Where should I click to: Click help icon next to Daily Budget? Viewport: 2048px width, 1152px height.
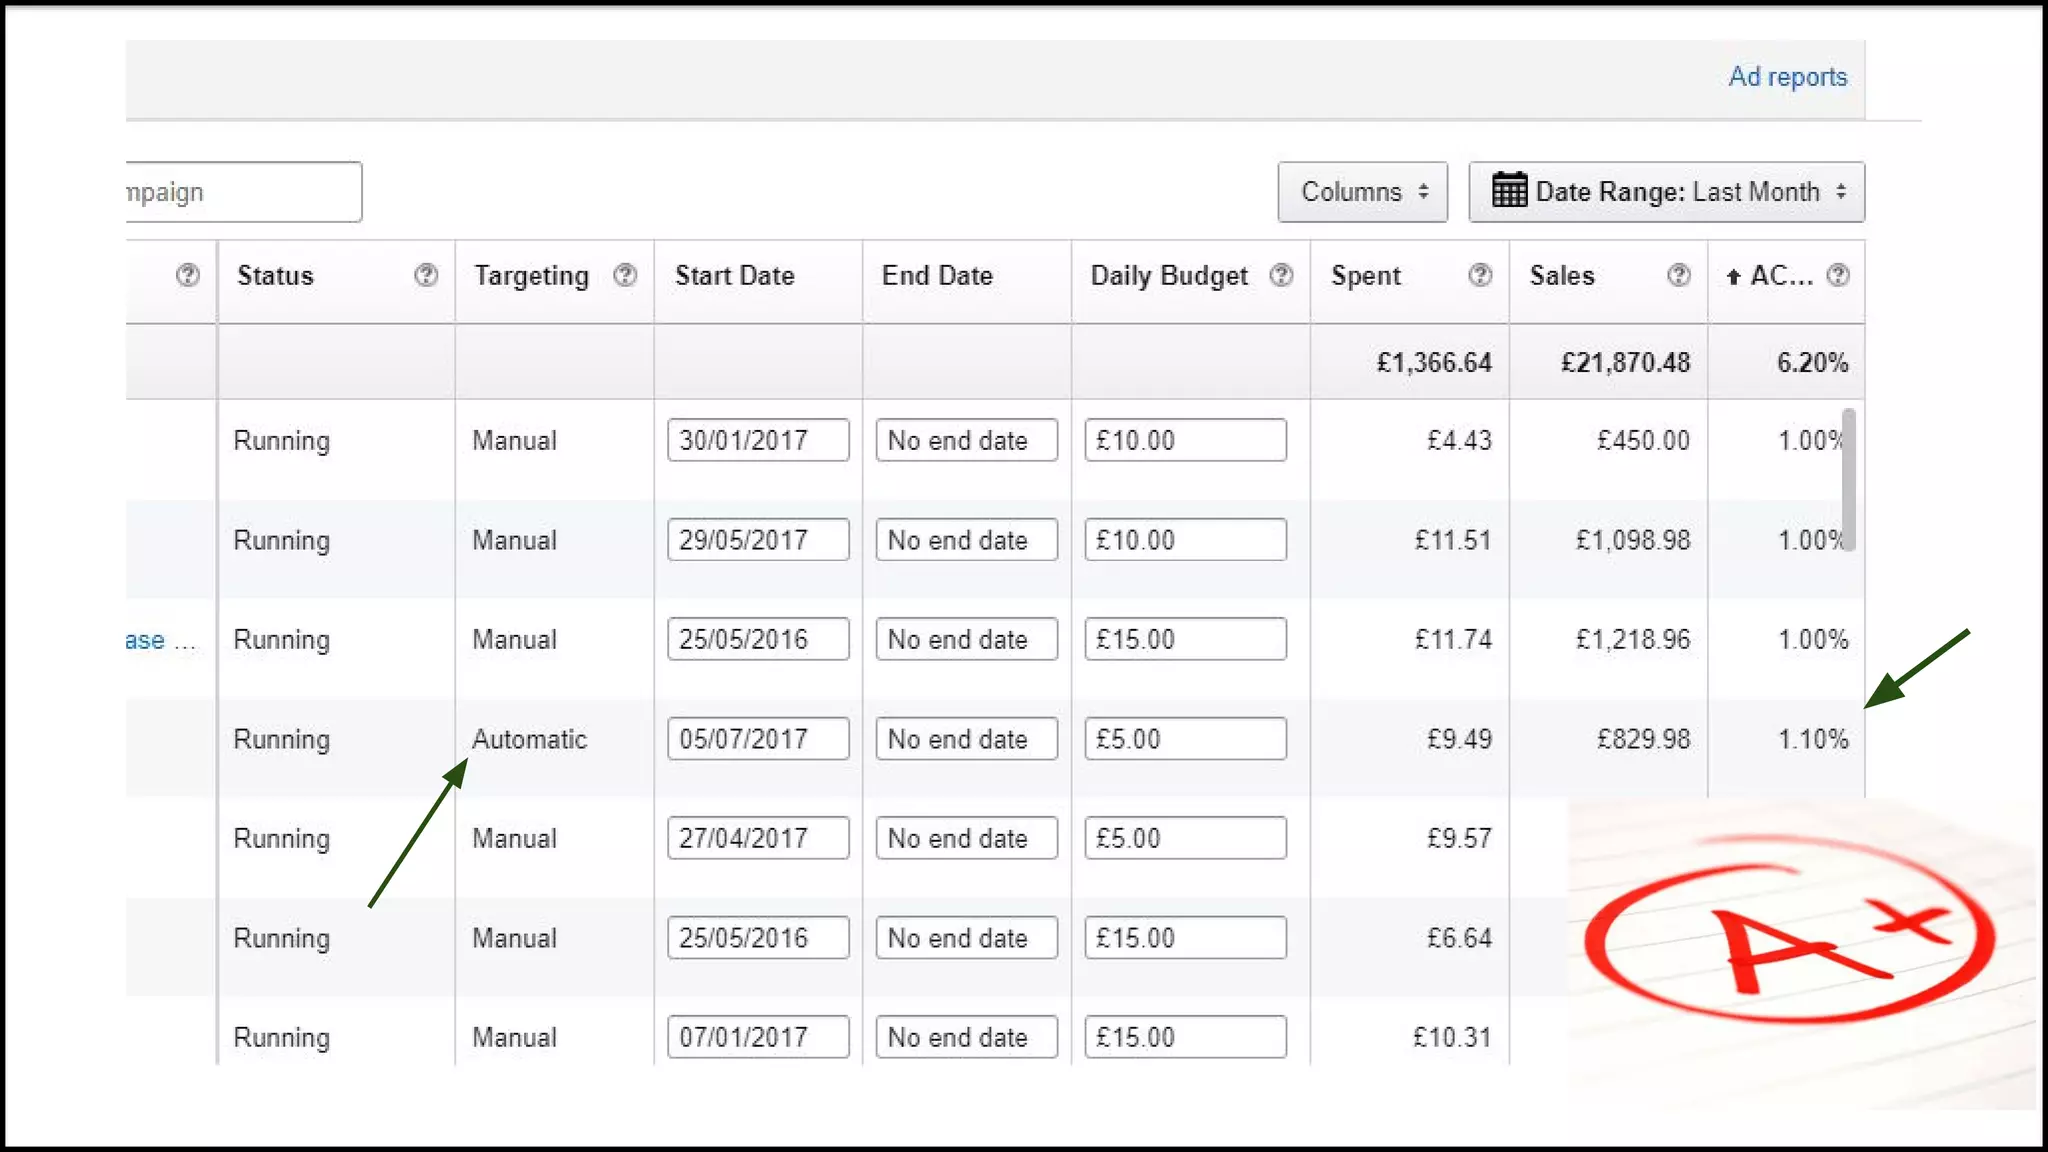1281,275
